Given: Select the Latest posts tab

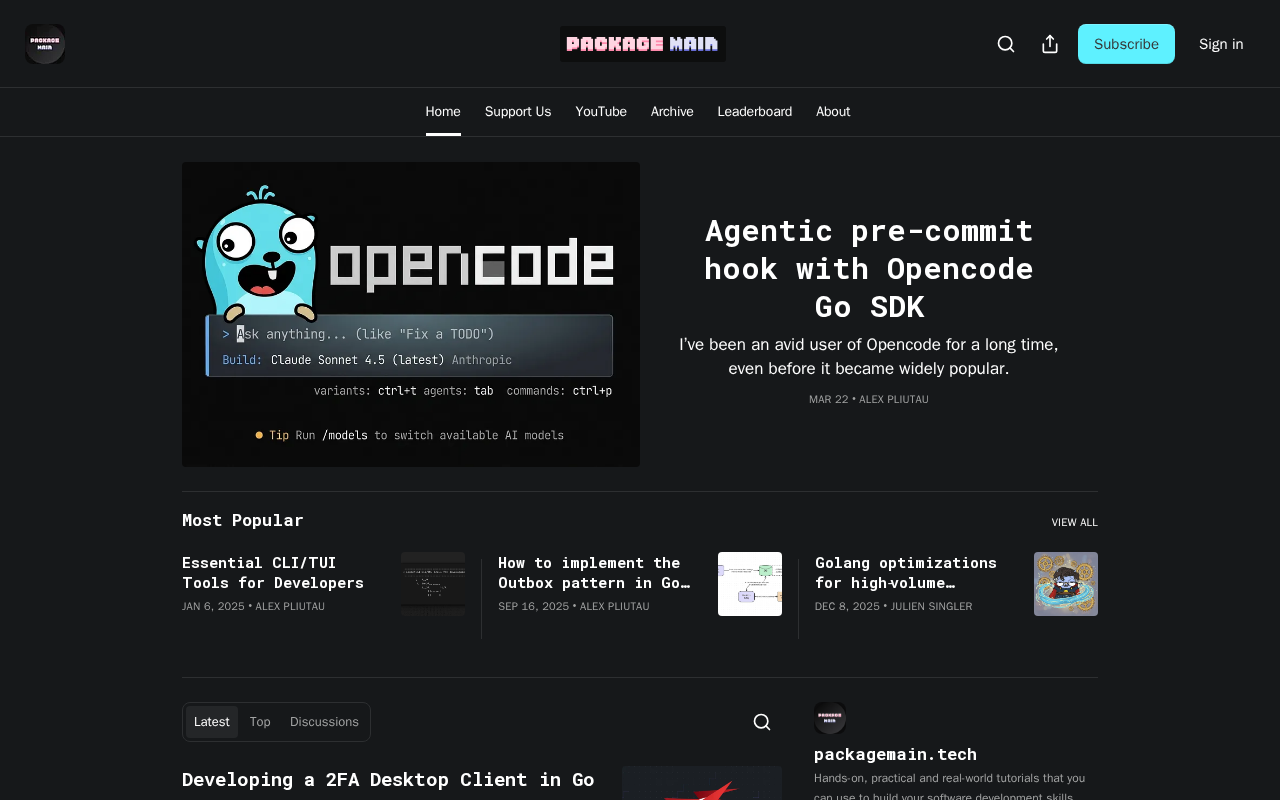Looking at the screenshot, I should 212,722.
